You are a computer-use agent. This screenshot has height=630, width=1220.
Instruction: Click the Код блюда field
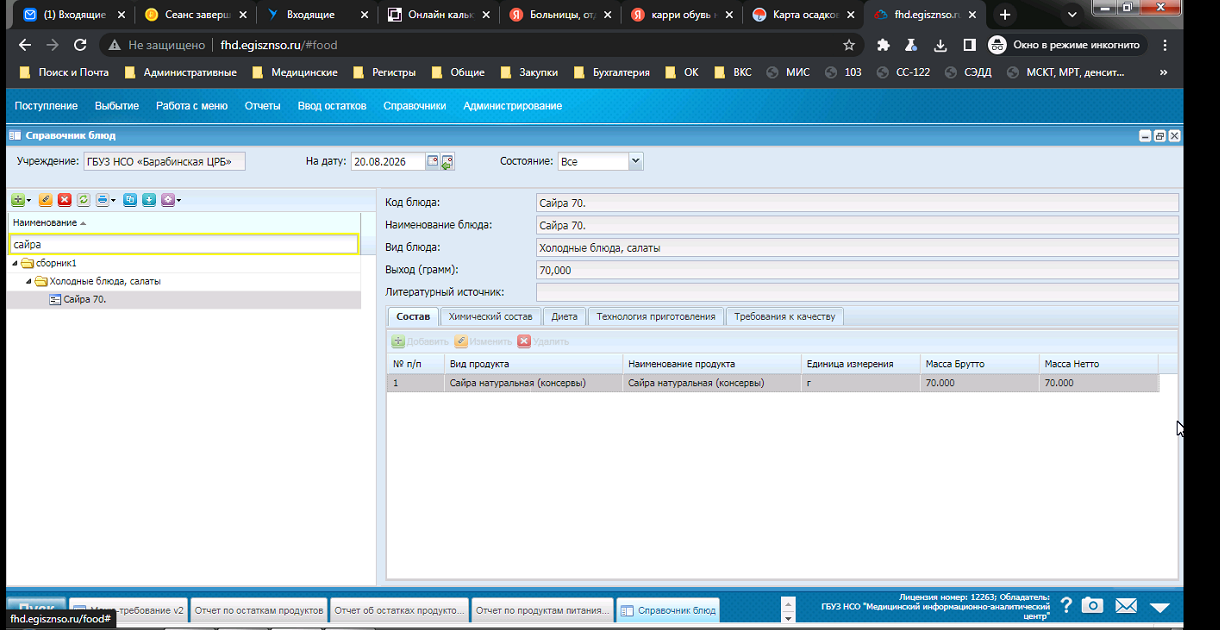(857, 203)
